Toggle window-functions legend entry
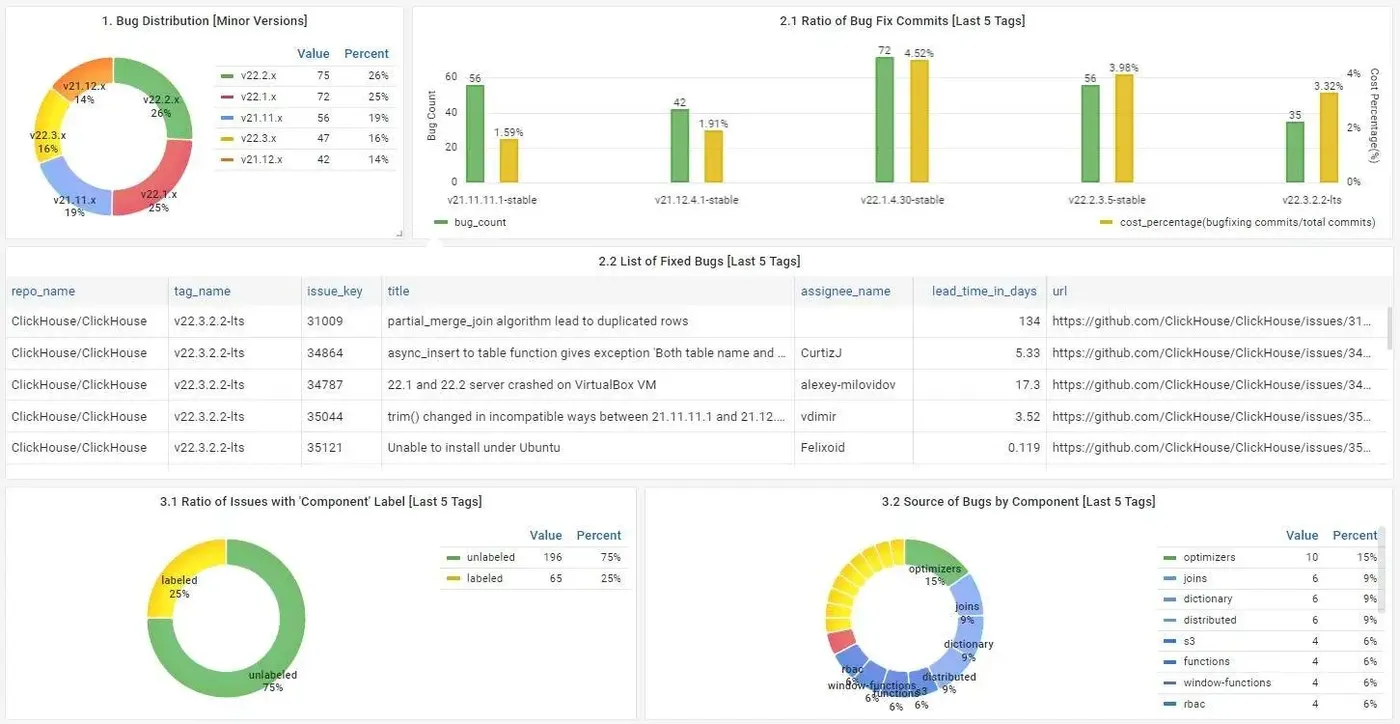The width and height of the screenshot is (1400, 724). tap(1227, 683)
